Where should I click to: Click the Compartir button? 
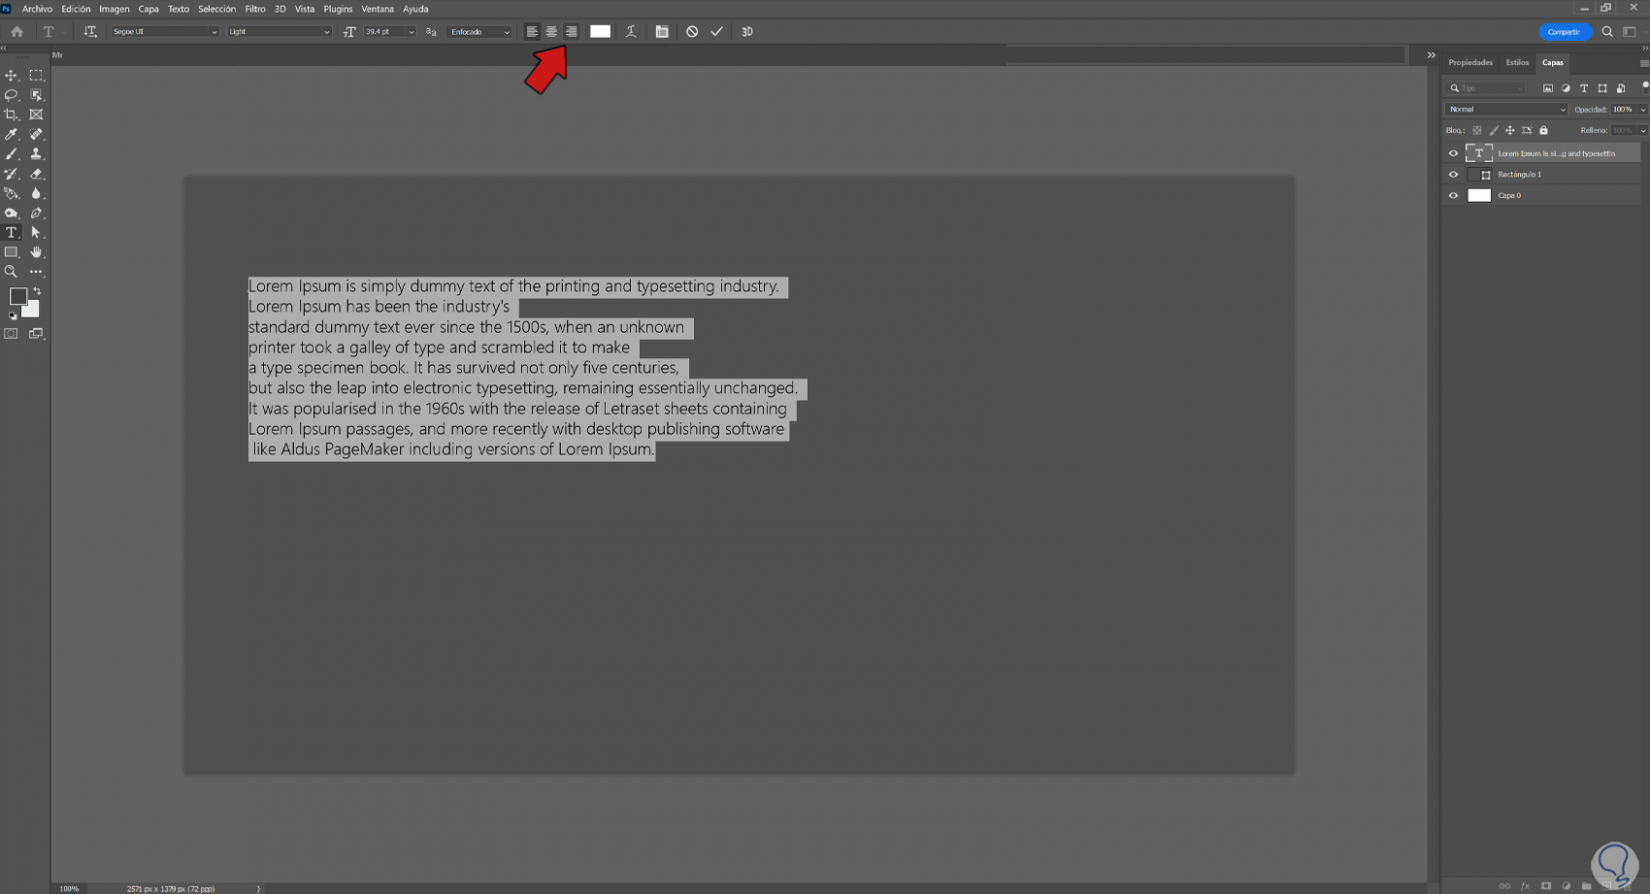[1564, 32]
